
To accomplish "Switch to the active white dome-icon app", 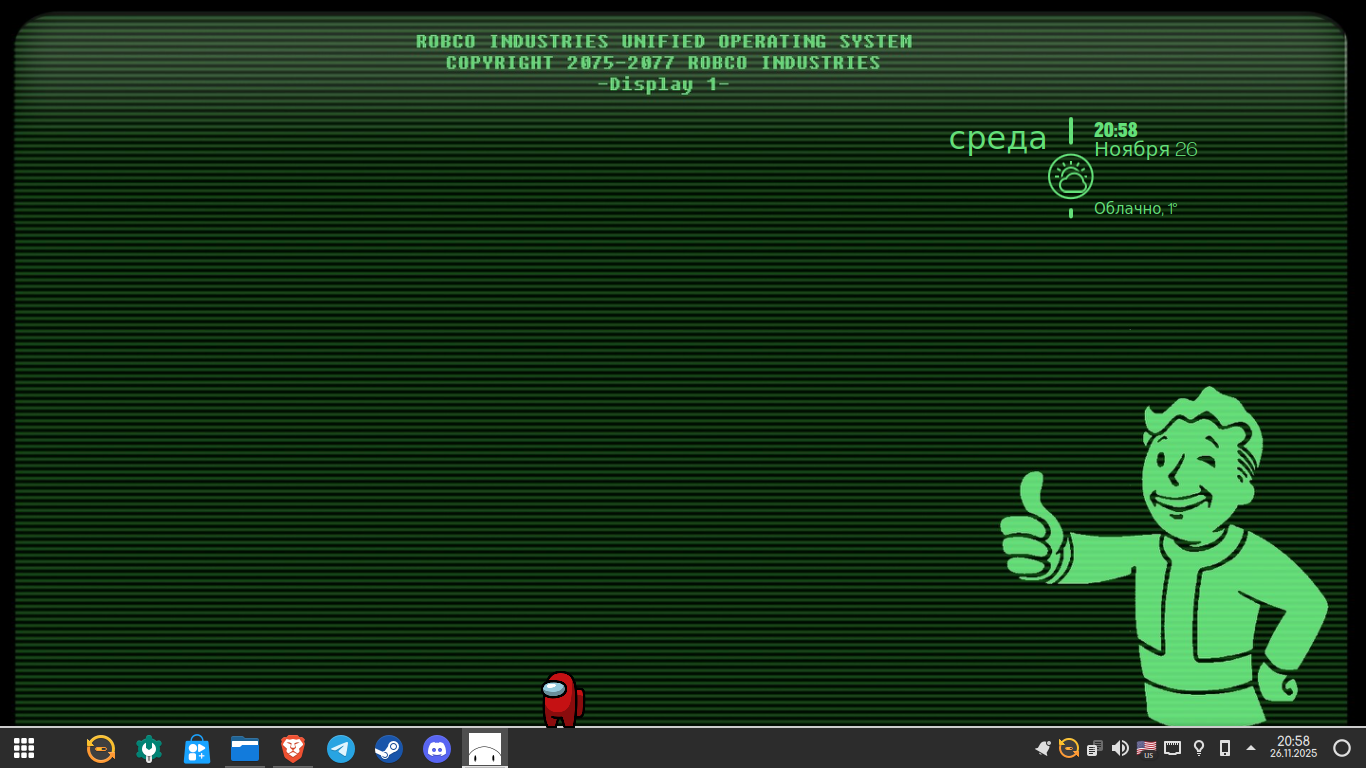I will [x=485, y=748].
